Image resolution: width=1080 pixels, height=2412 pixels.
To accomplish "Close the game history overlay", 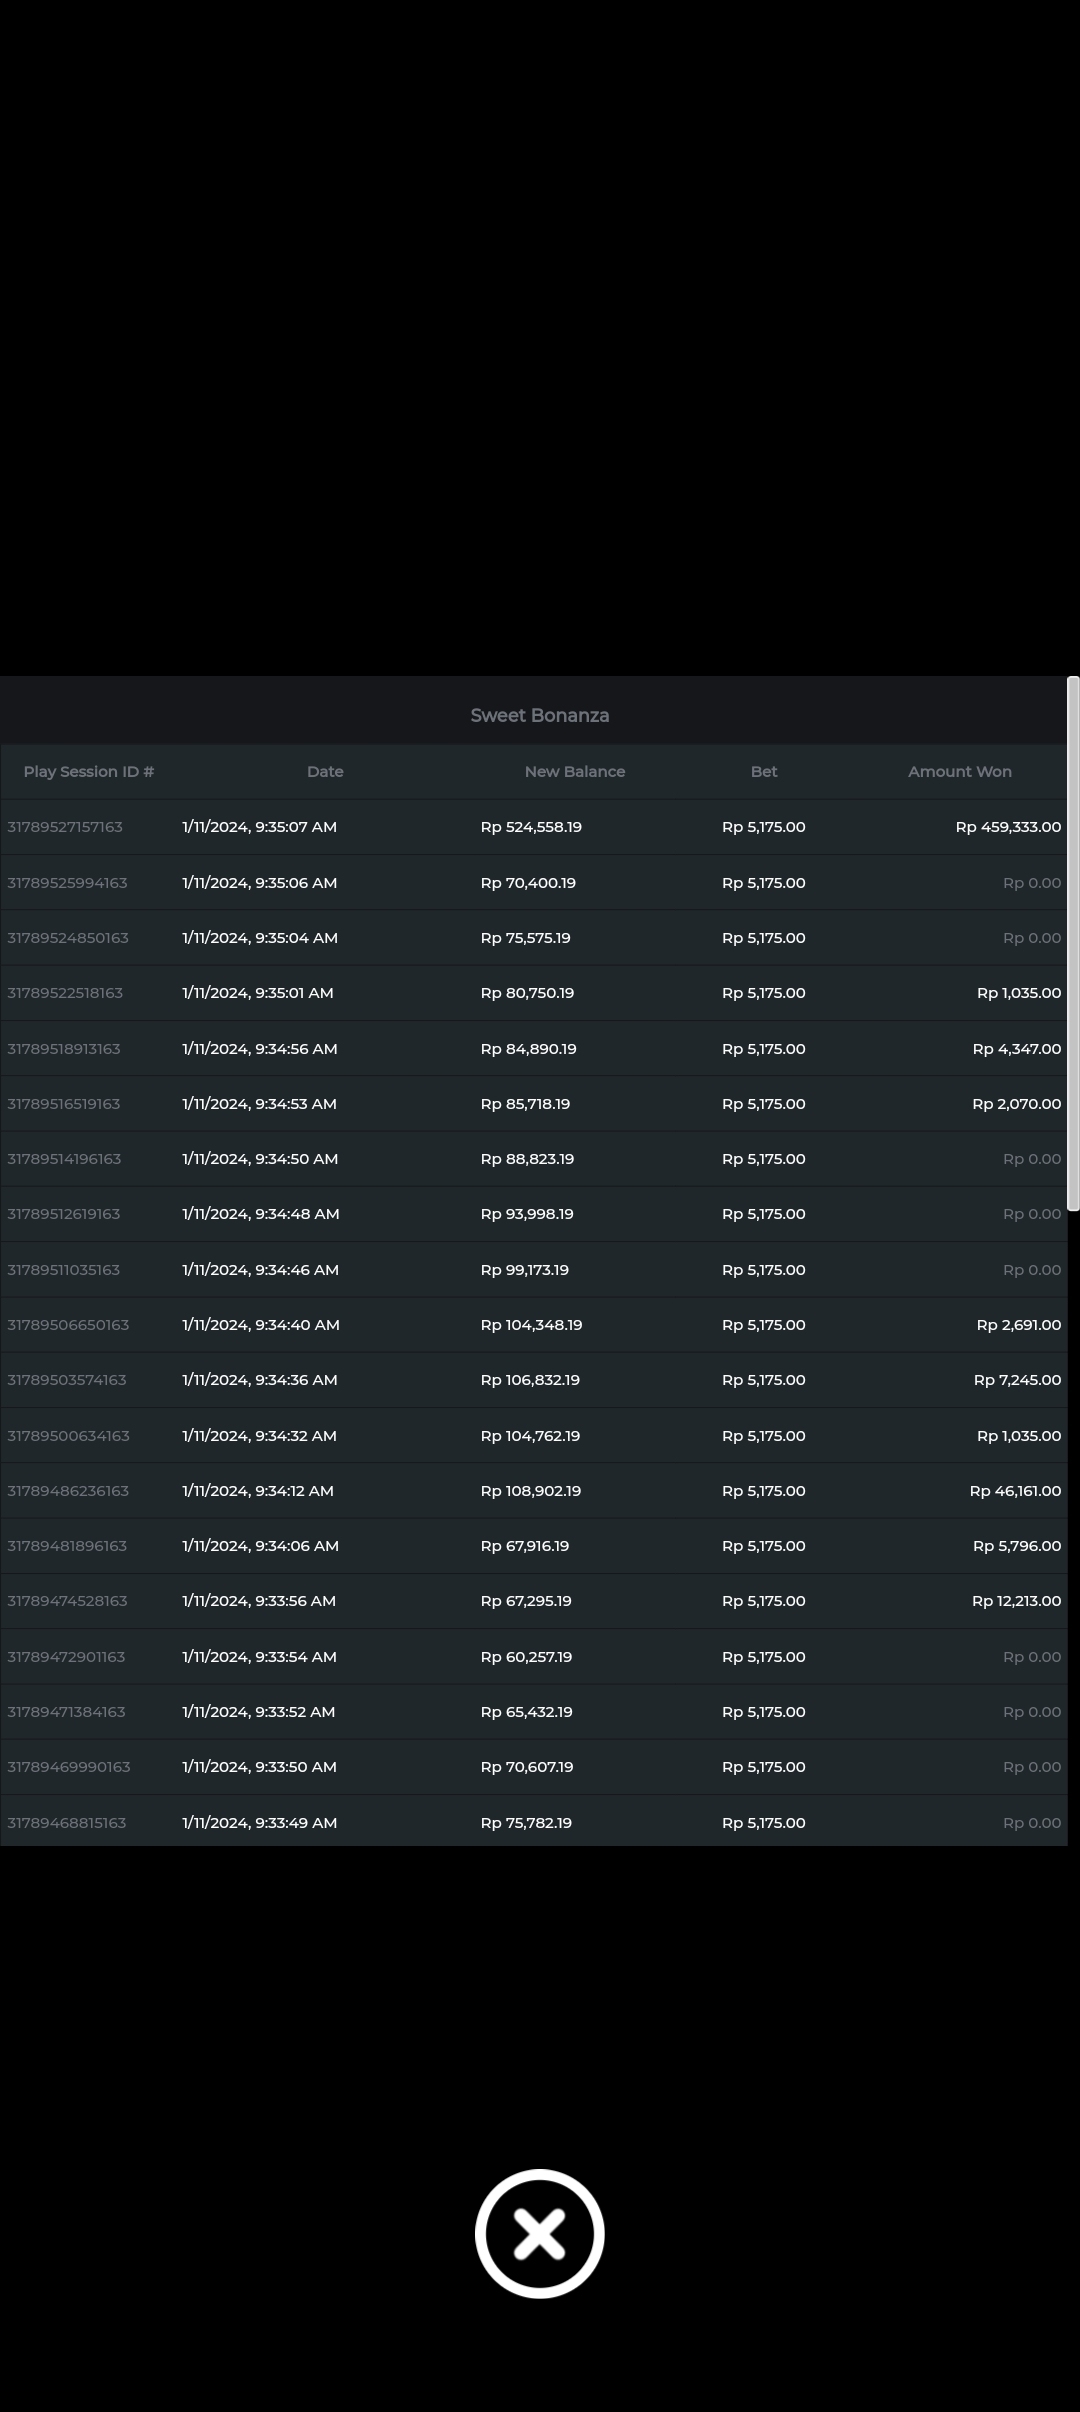I will click(539, 2233).
